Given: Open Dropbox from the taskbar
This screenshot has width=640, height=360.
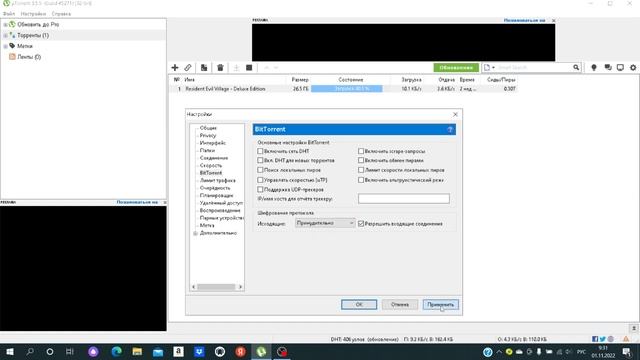Looking at the screenshot, I should coord(199,351).
